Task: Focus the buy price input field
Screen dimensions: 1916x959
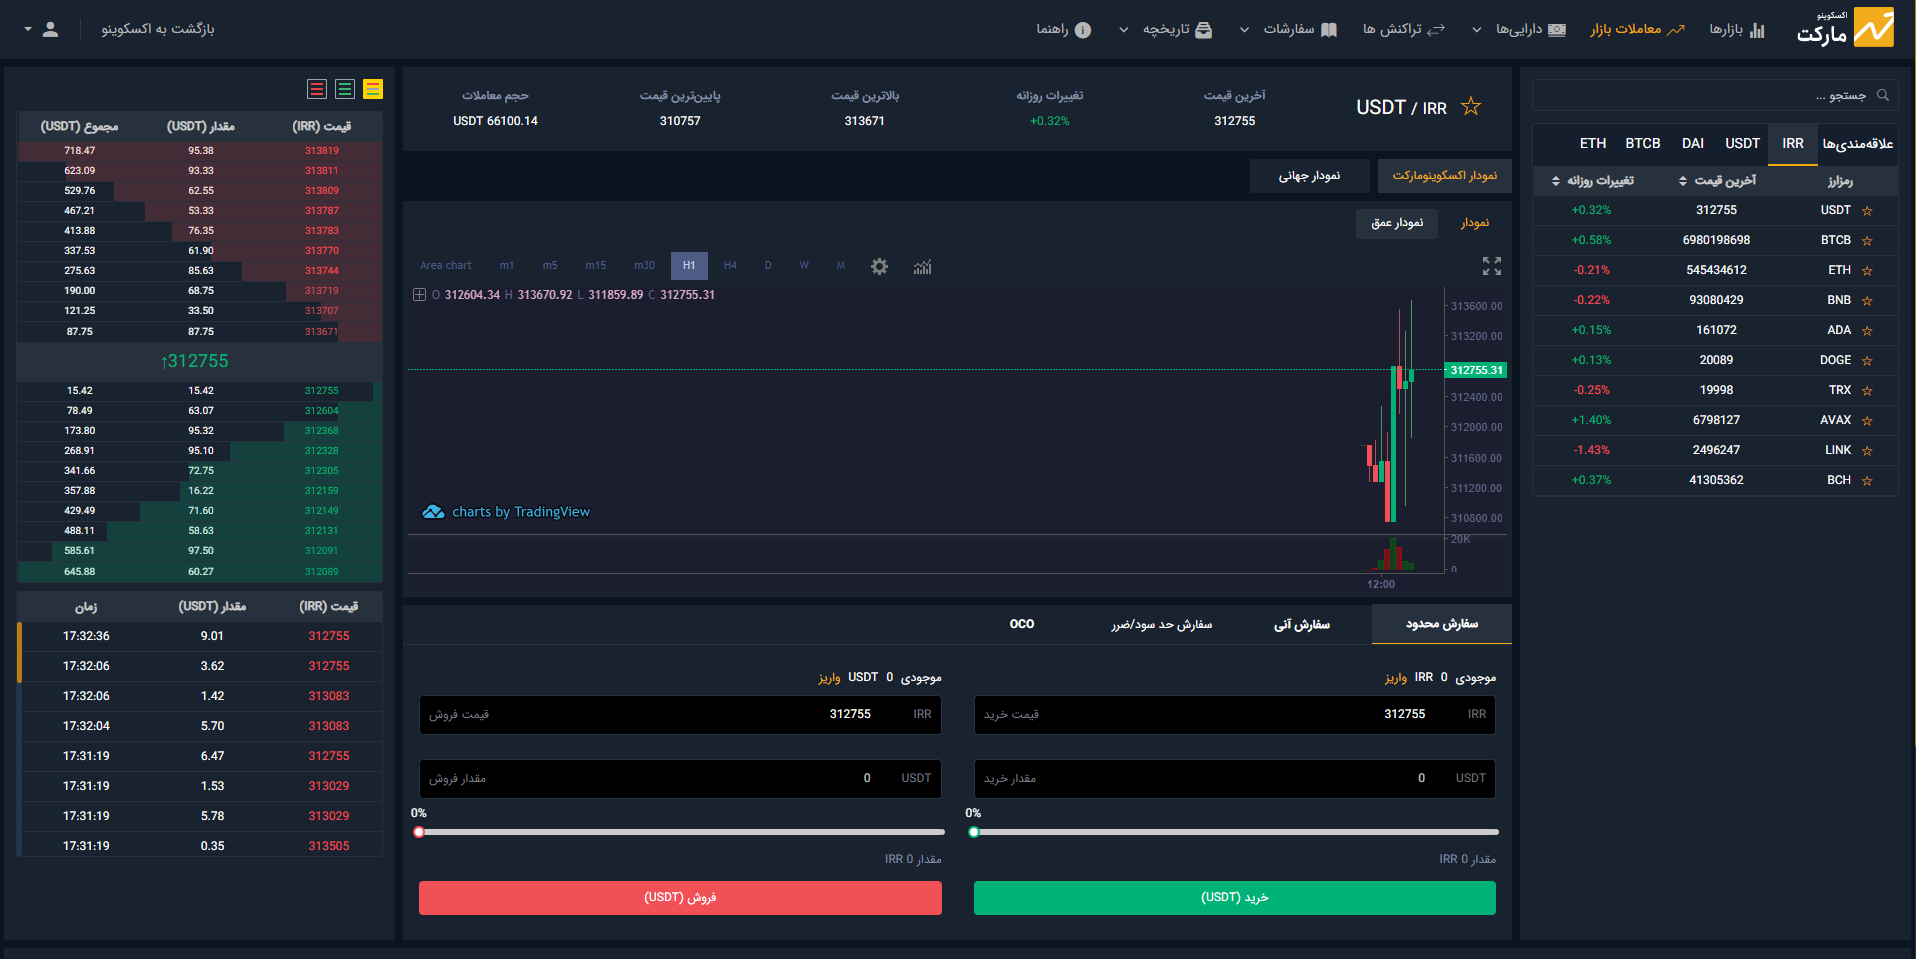Action: point(1235,715)
